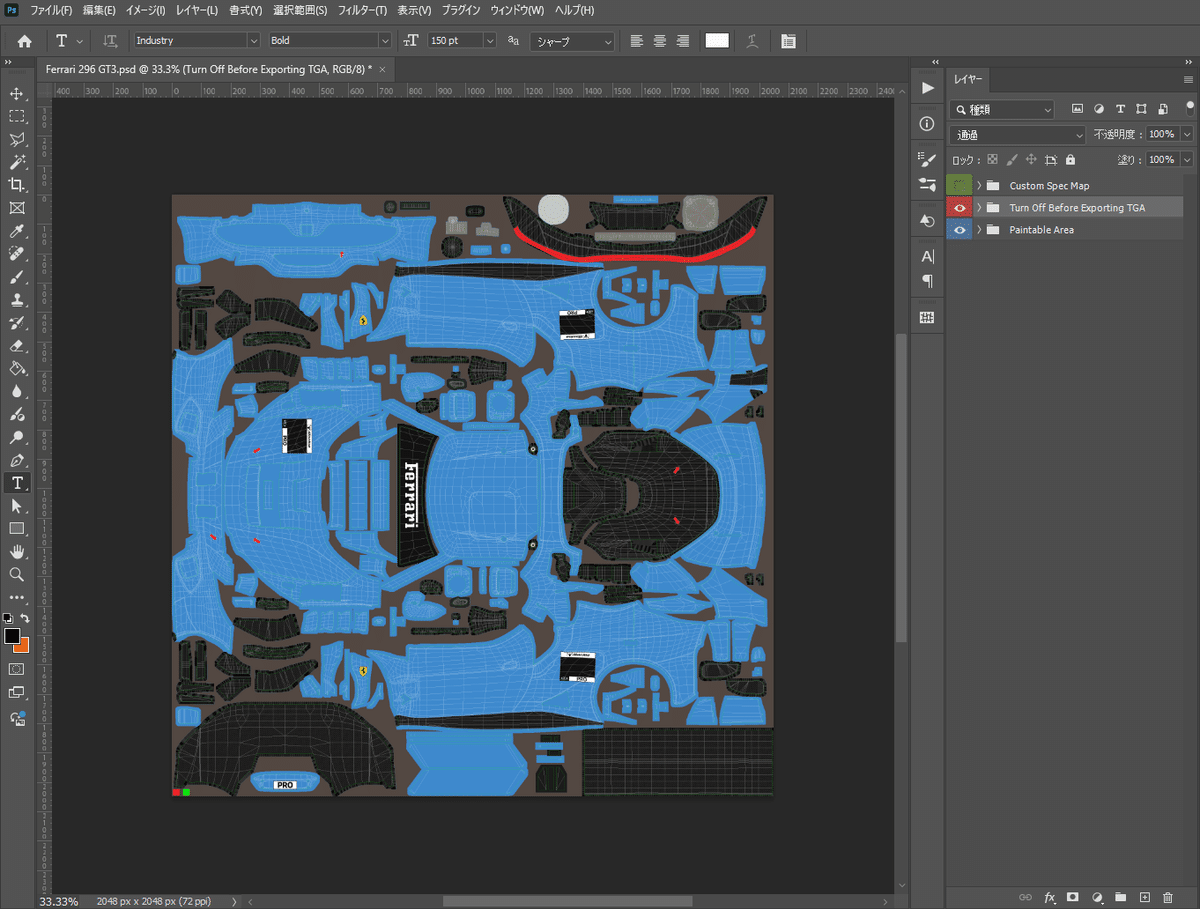Open the 通過 blend mode dropdown
Image resolution: width=1200 pixels, height=909 pixels.
pos(1017,134)
